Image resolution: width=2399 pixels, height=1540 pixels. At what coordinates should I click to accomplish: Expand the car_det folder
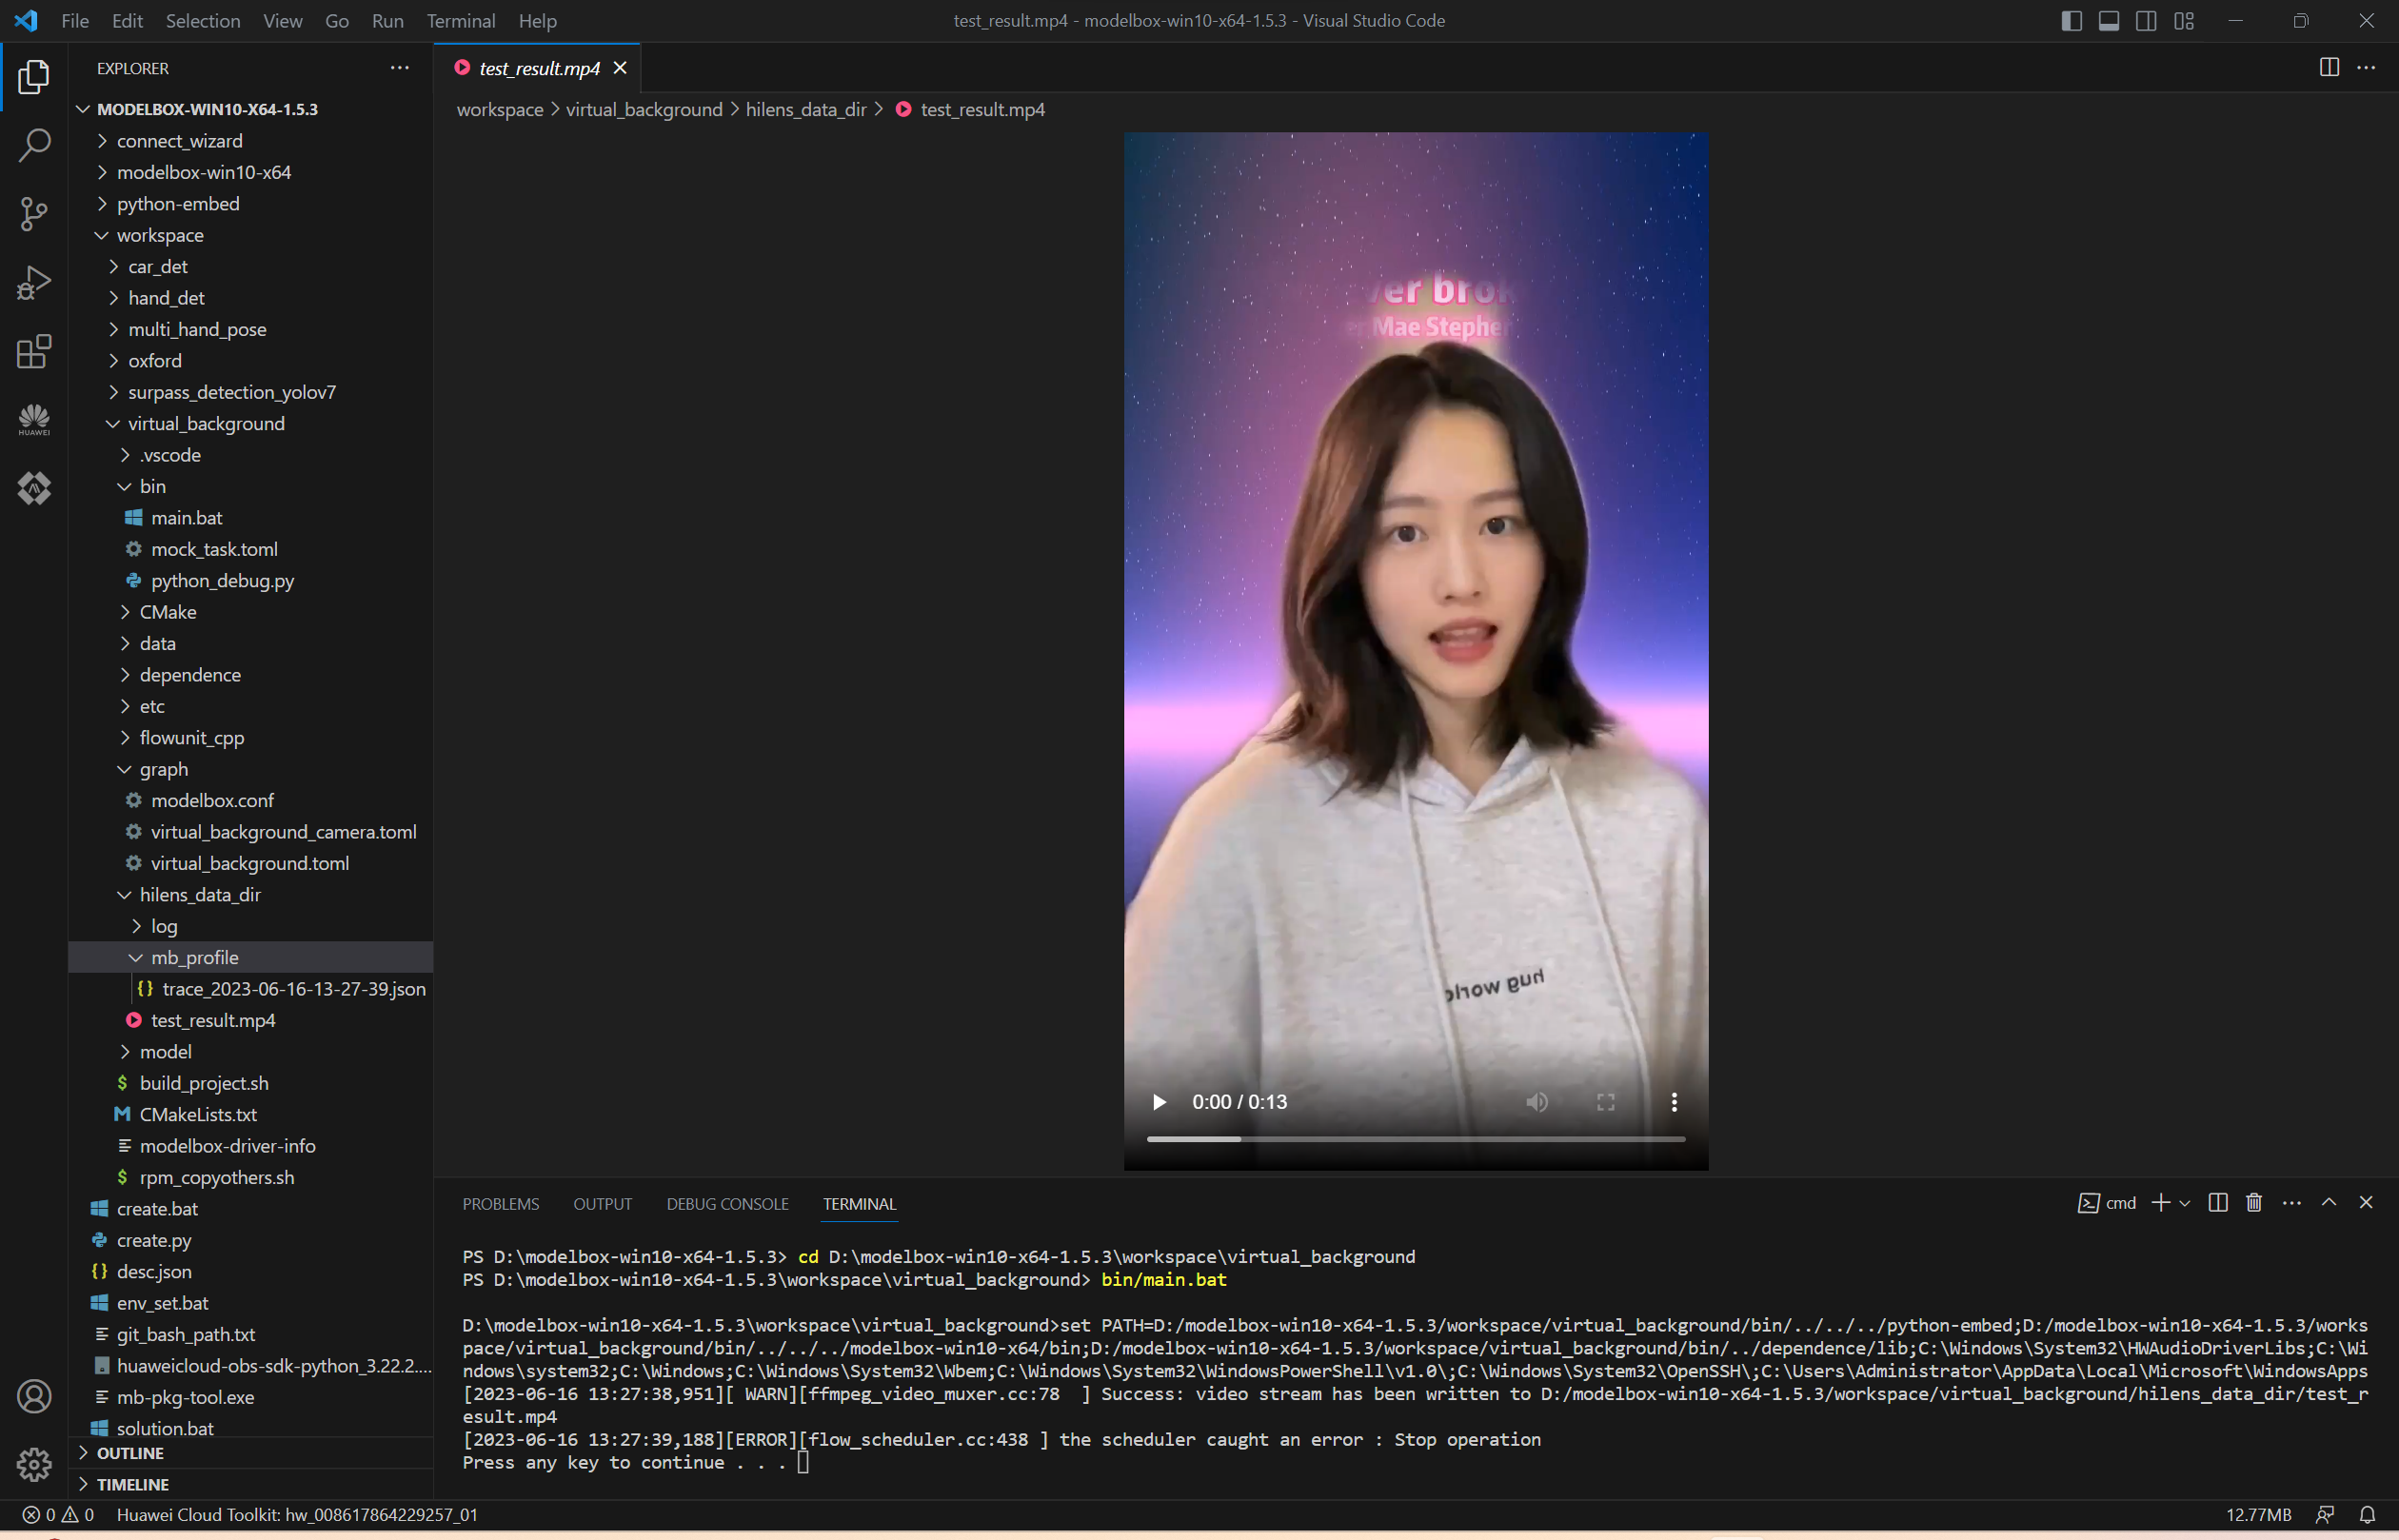click(158, 267)
